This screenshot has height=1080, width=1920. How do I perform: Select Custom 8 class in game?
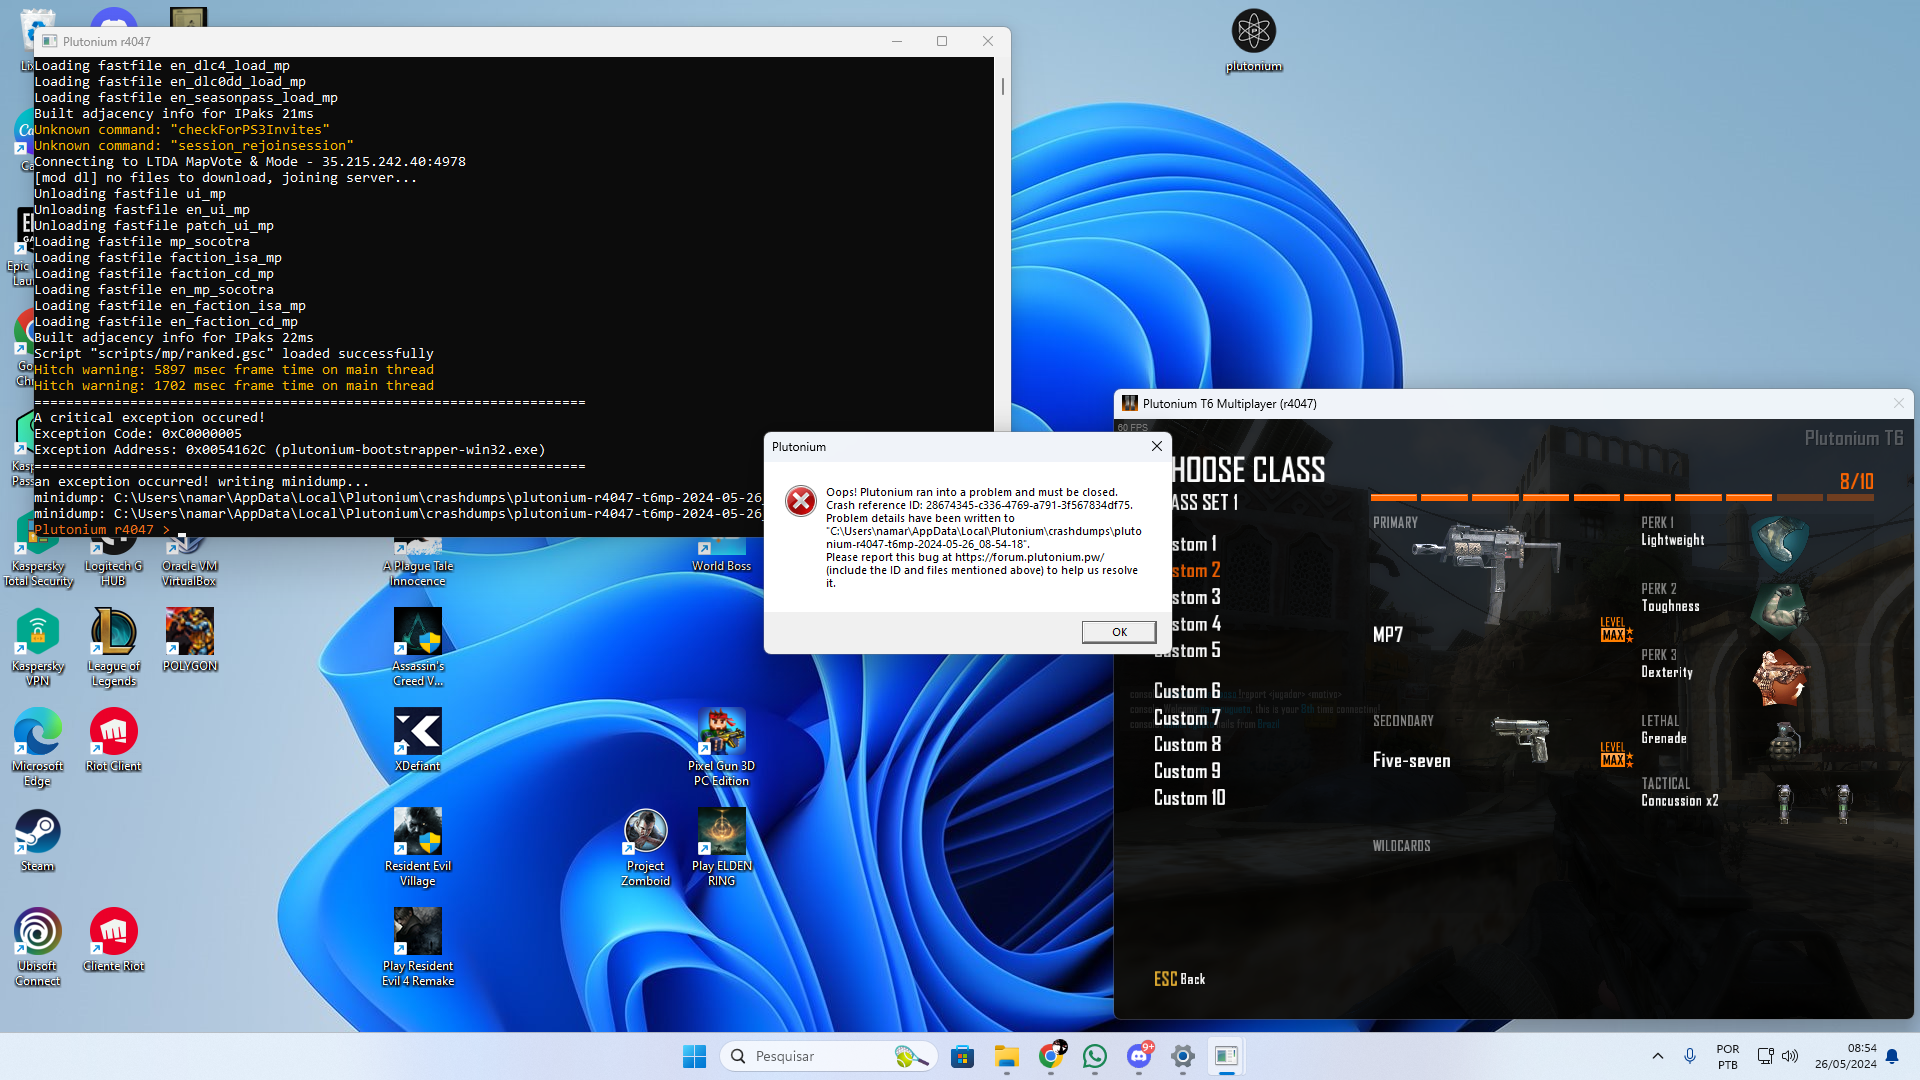pyautogui.click(x=1187, y=744)
